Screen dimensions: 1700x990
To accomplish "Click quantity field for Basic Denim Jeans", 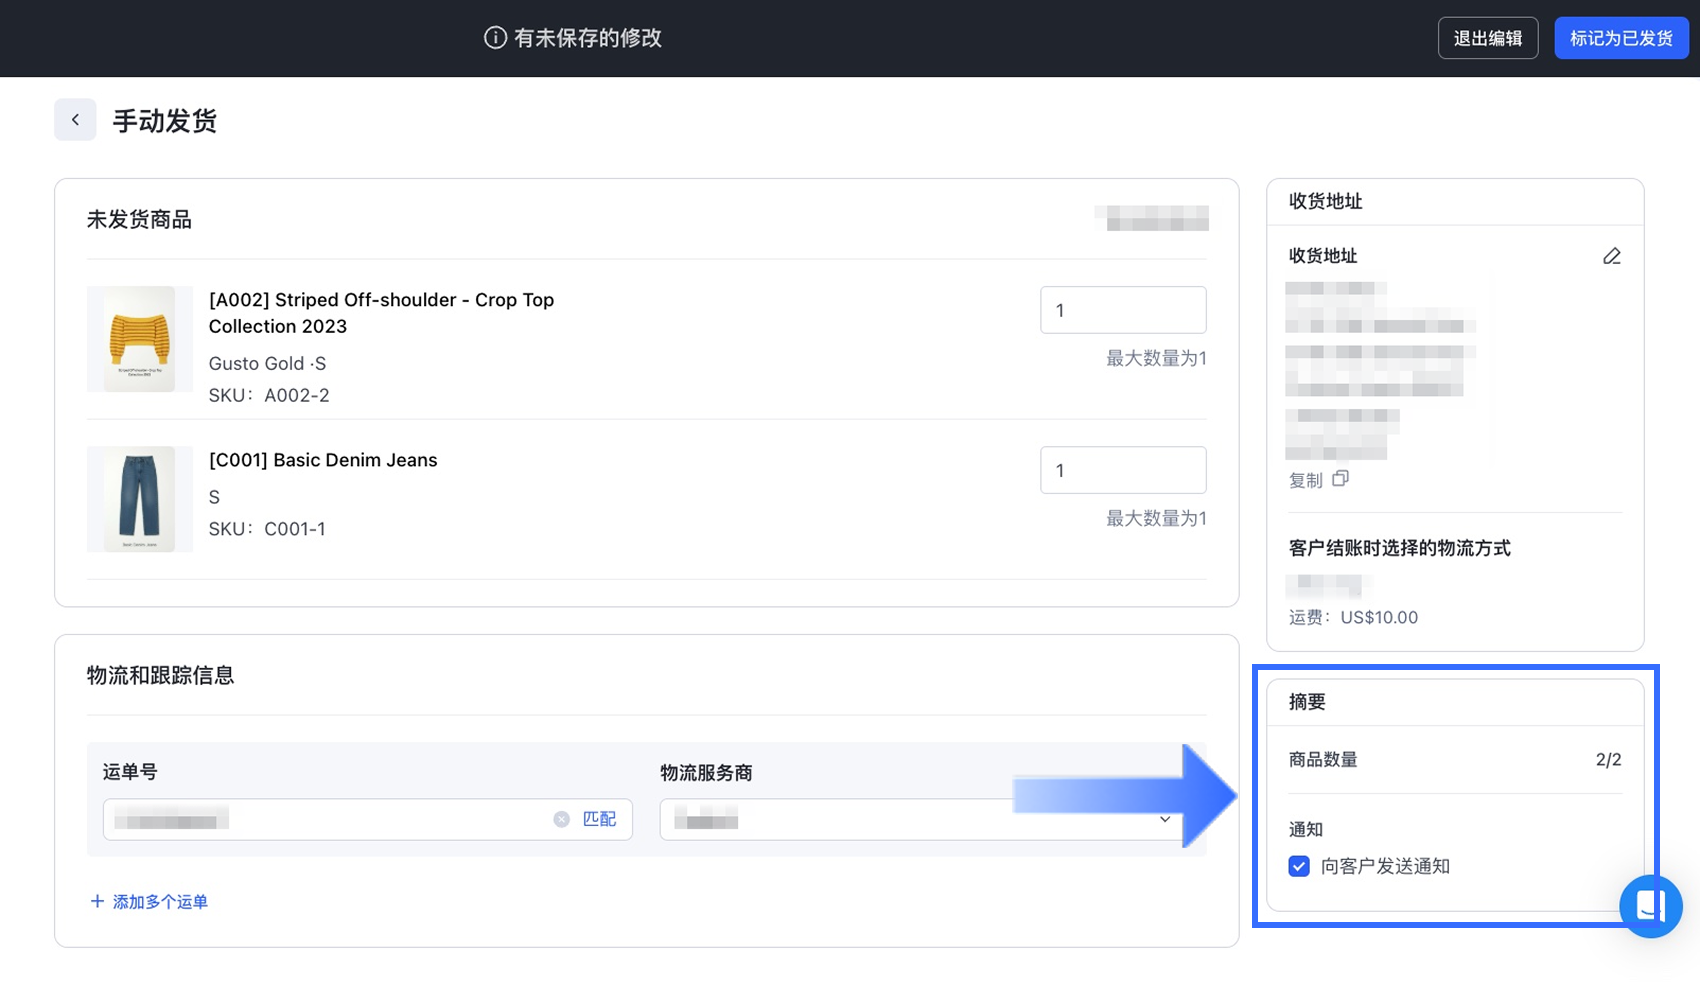I will coord(1122,470).
